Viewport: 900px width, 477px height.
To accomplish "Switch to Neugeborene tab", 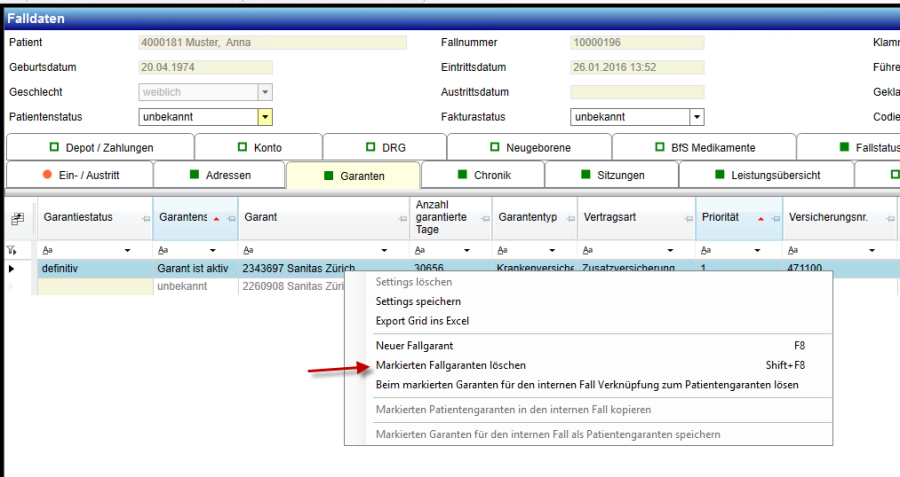I will pyautogui.click(x=529, y=148).
